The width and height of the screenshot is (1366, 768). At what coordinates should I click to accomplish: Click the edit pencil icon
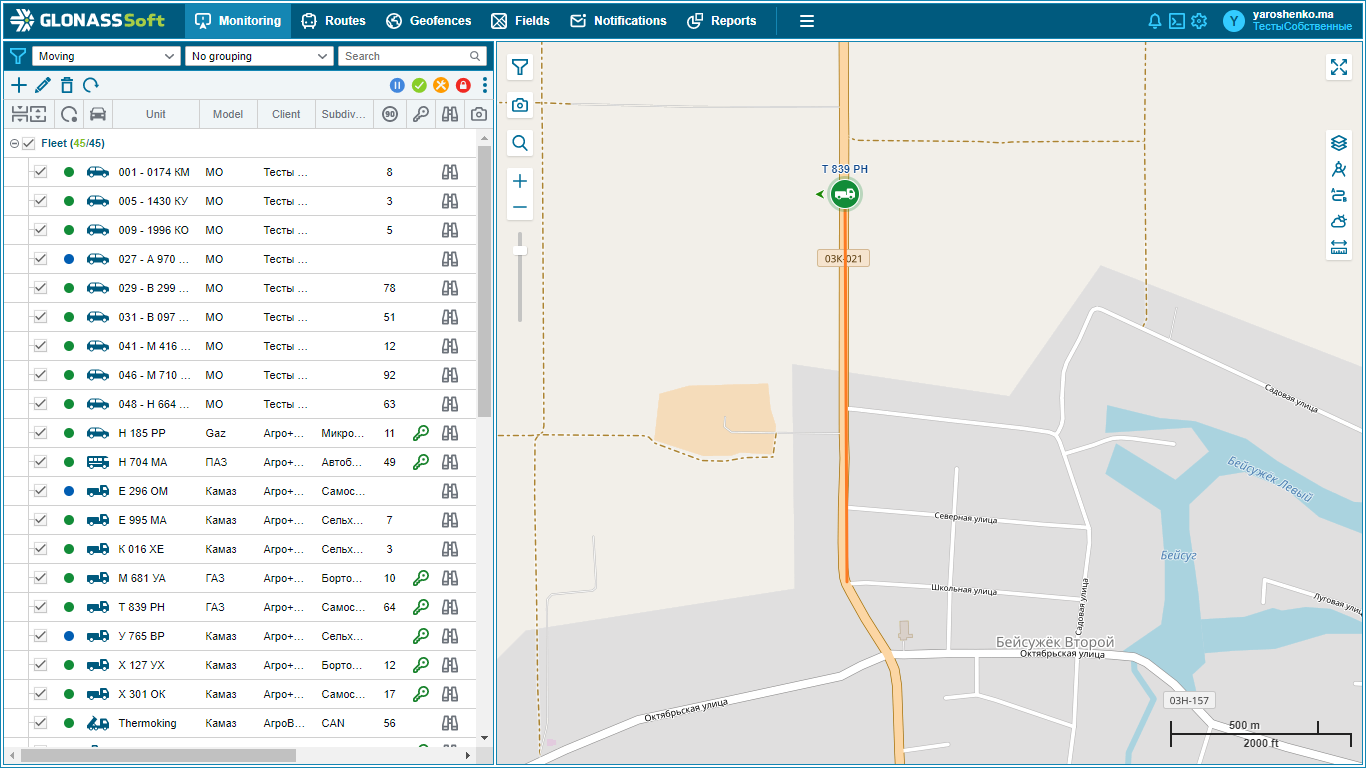coord(43,86)
